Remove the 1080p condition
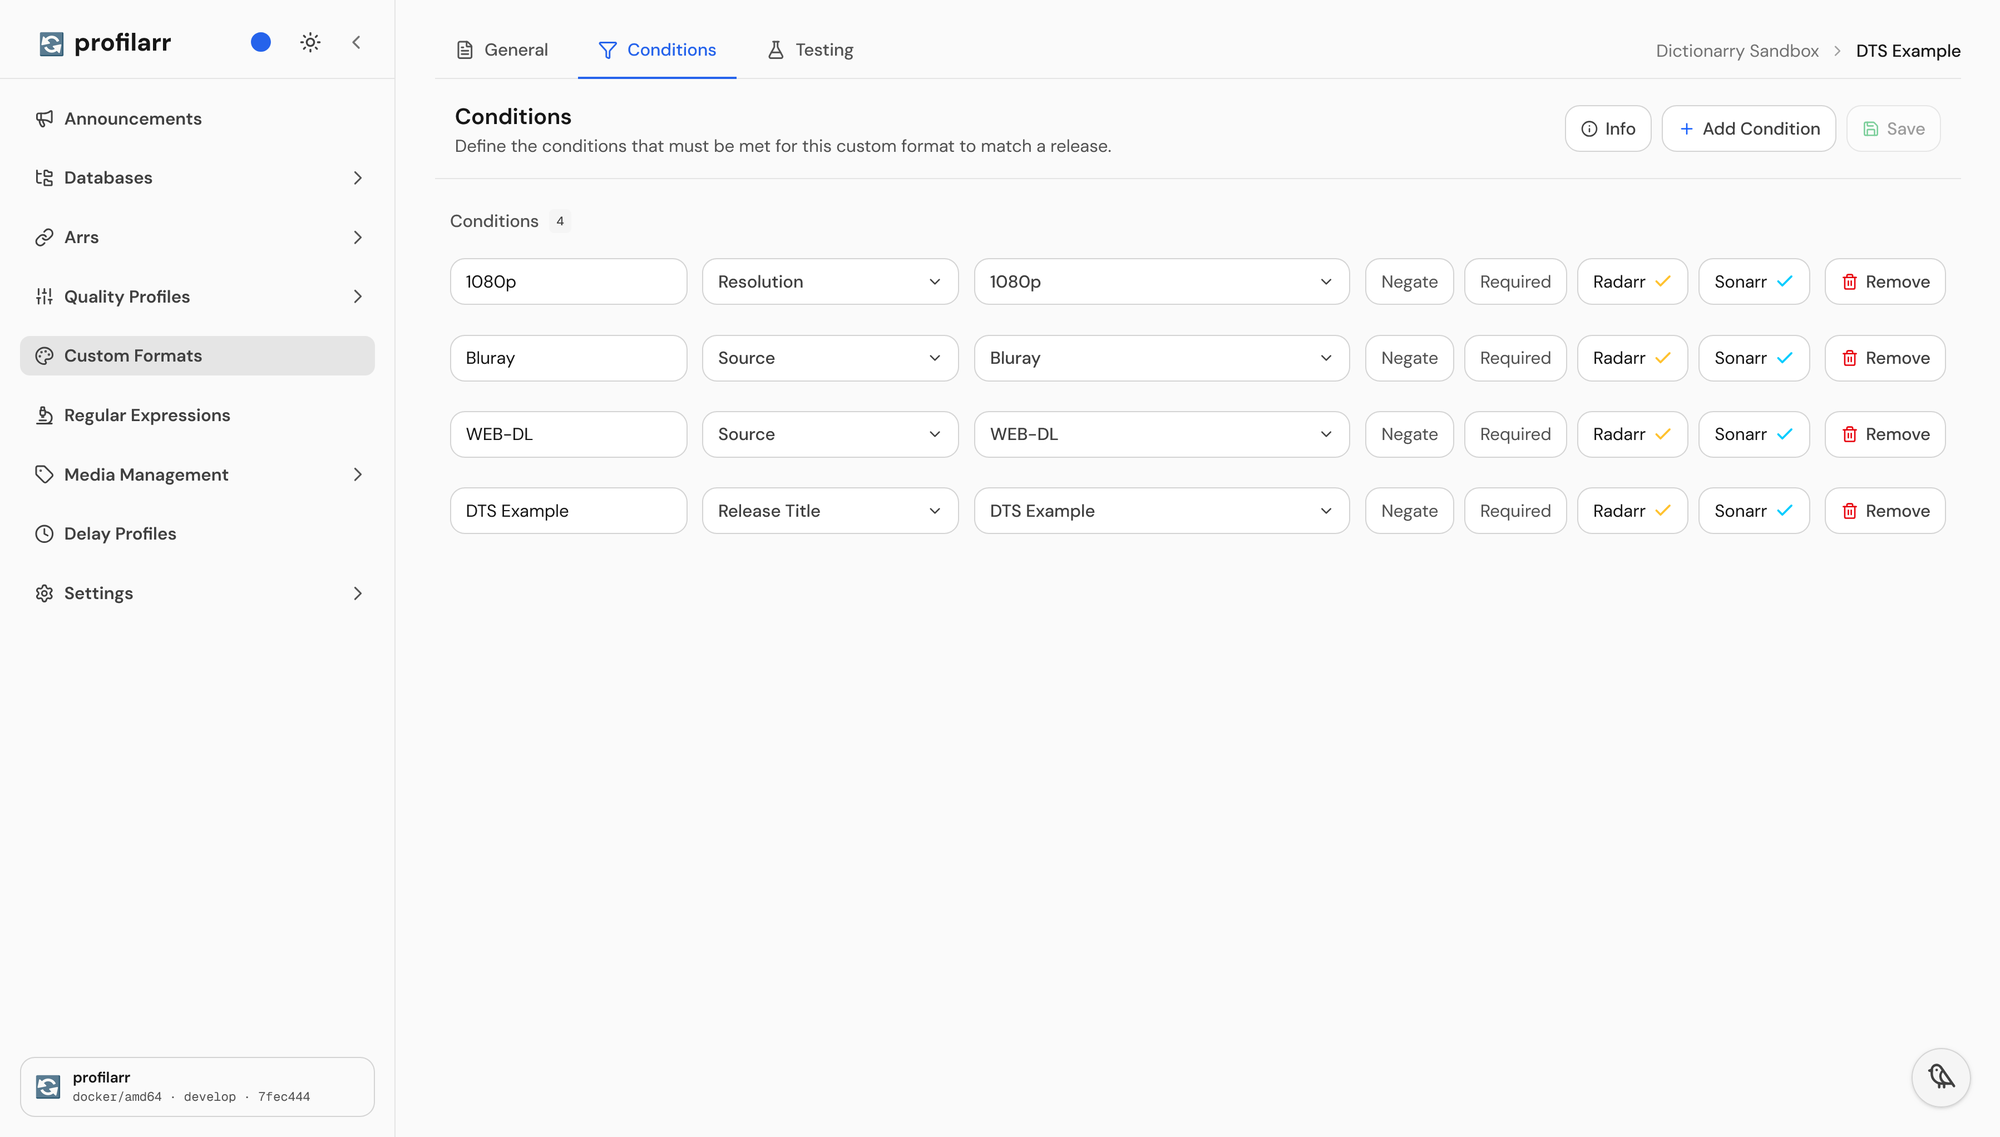 click(1885, 282)
